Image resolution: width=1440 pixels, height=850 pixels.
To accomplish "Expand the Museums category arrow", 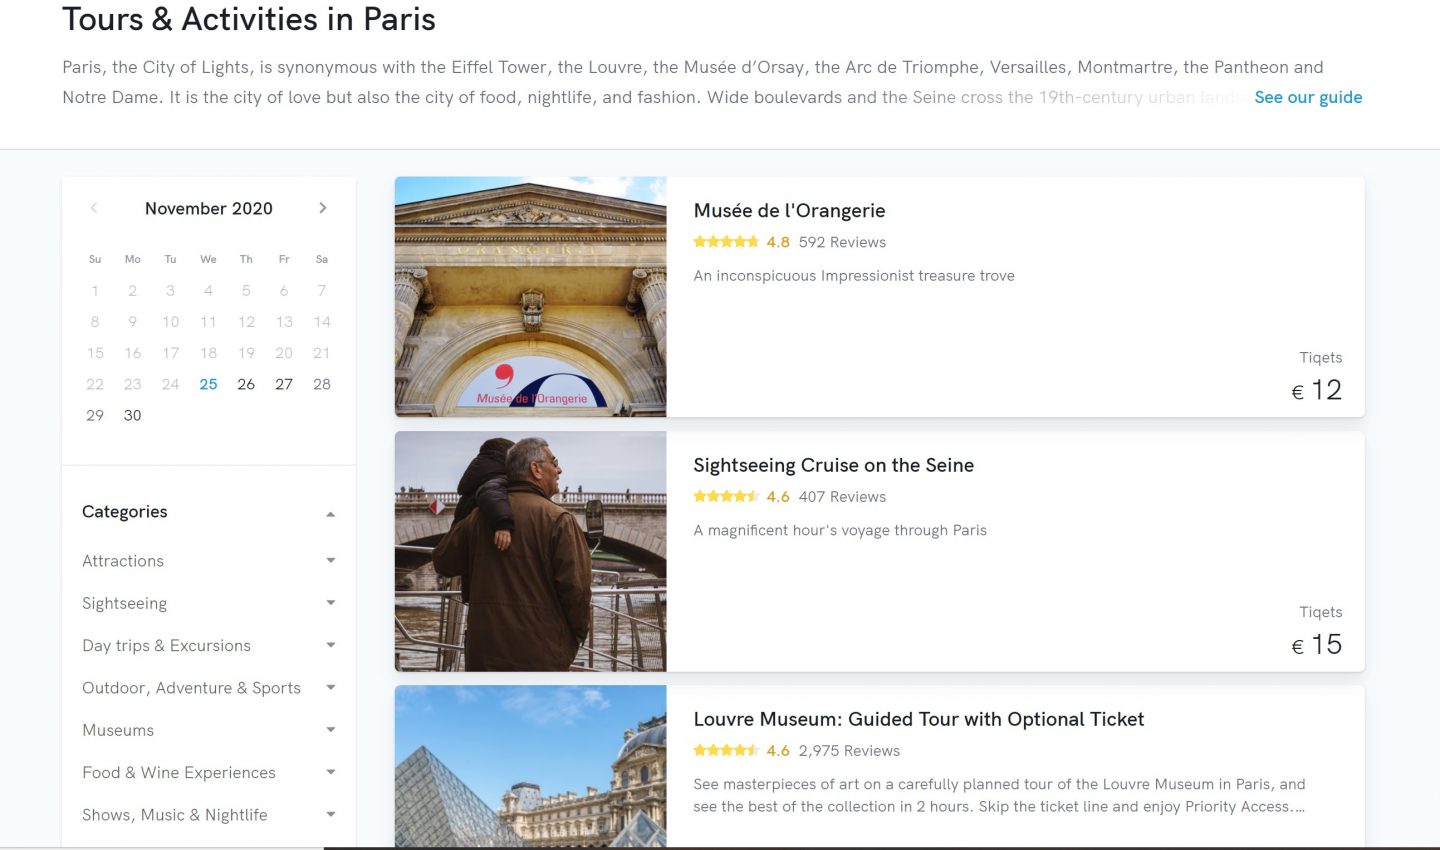I will (330, 730).
